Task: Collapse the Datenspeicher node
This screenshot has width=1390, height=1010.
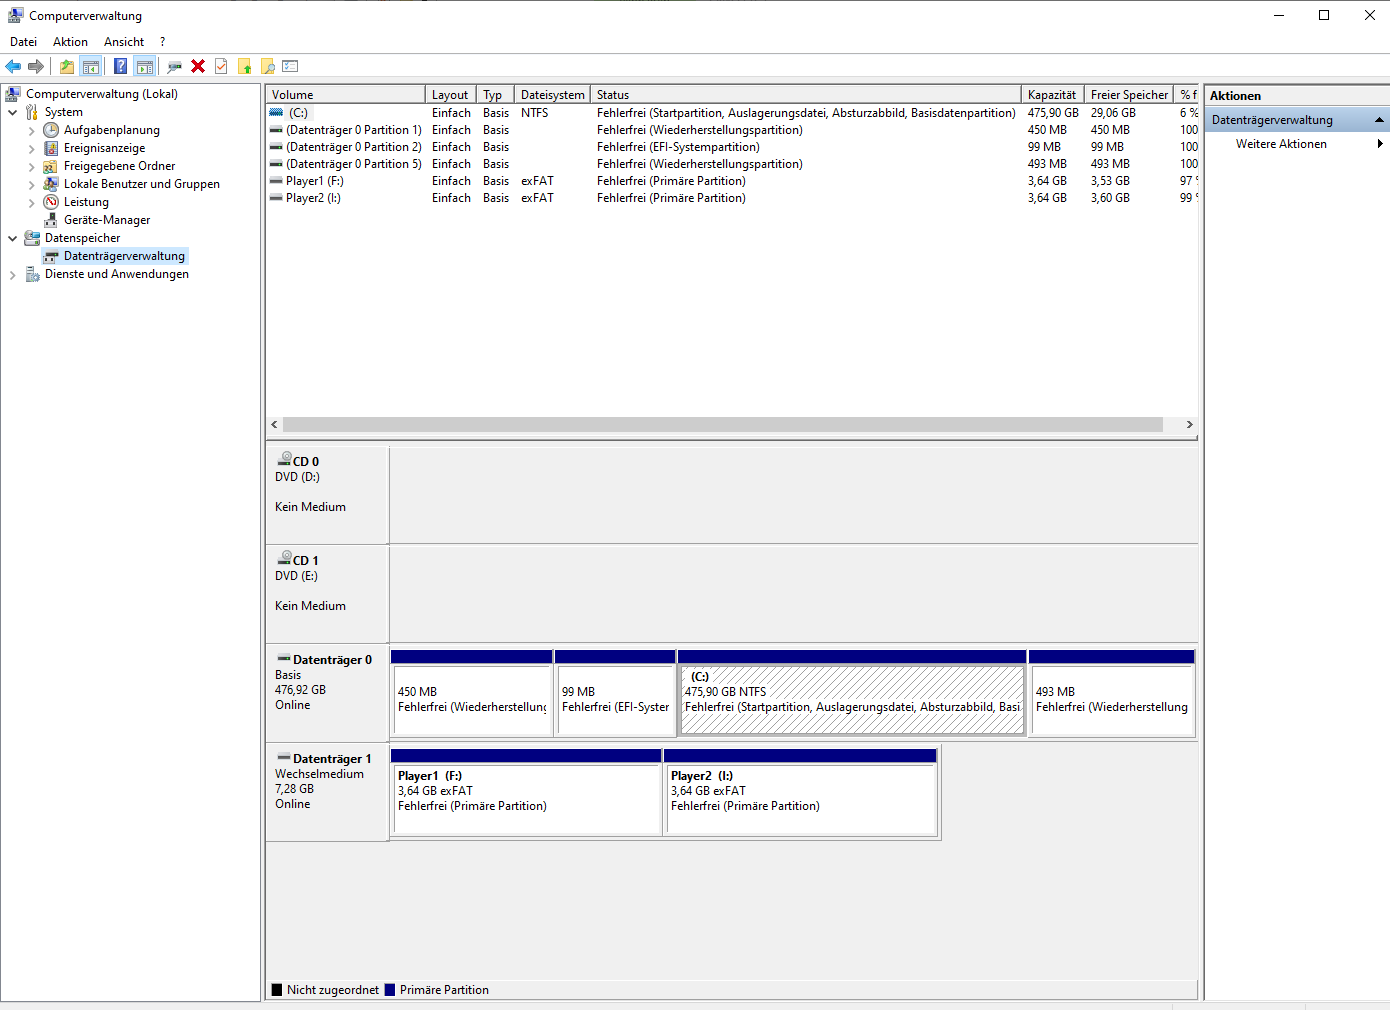Action: pos(12,238)
